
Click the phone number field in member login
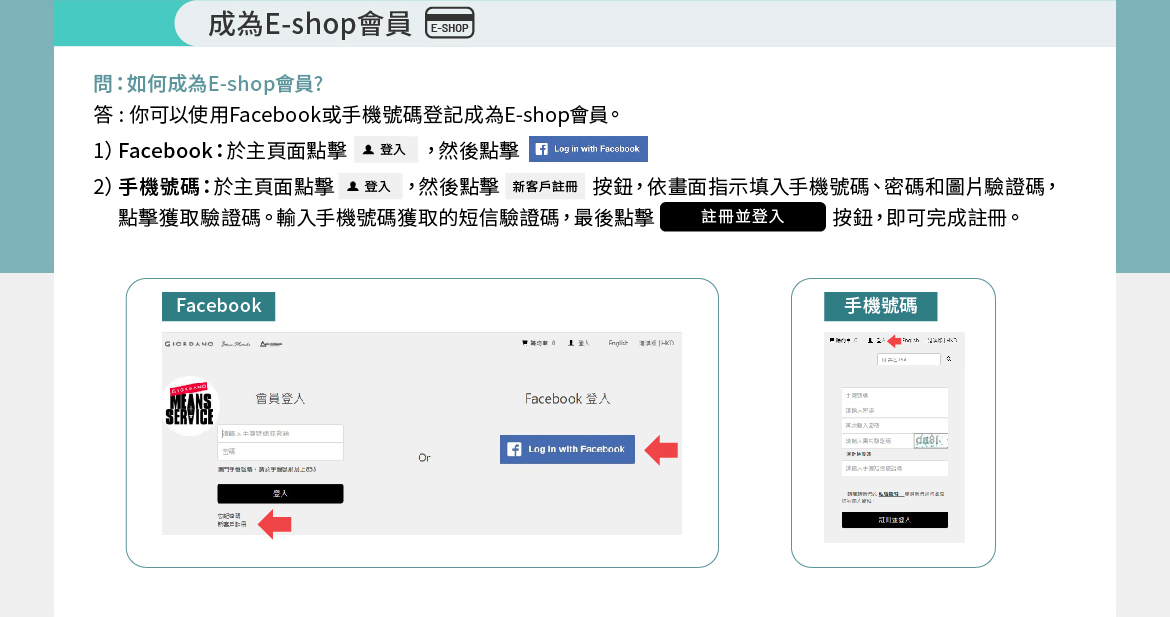coord(280,433)
